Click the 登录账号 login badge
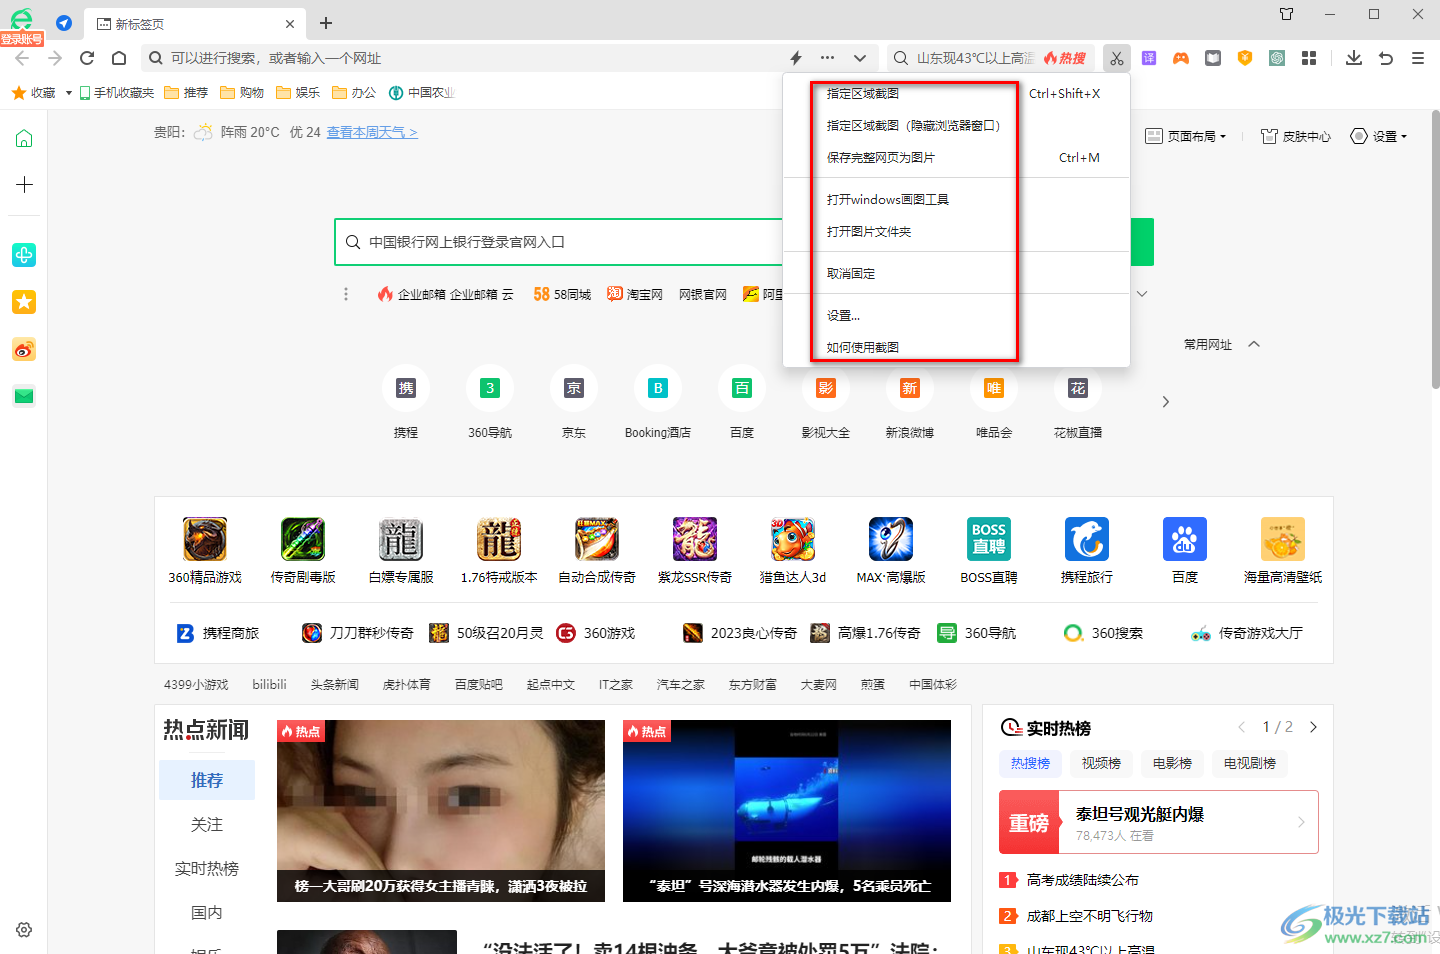This screenshot has width=1440, height=954. pos(22,39)
